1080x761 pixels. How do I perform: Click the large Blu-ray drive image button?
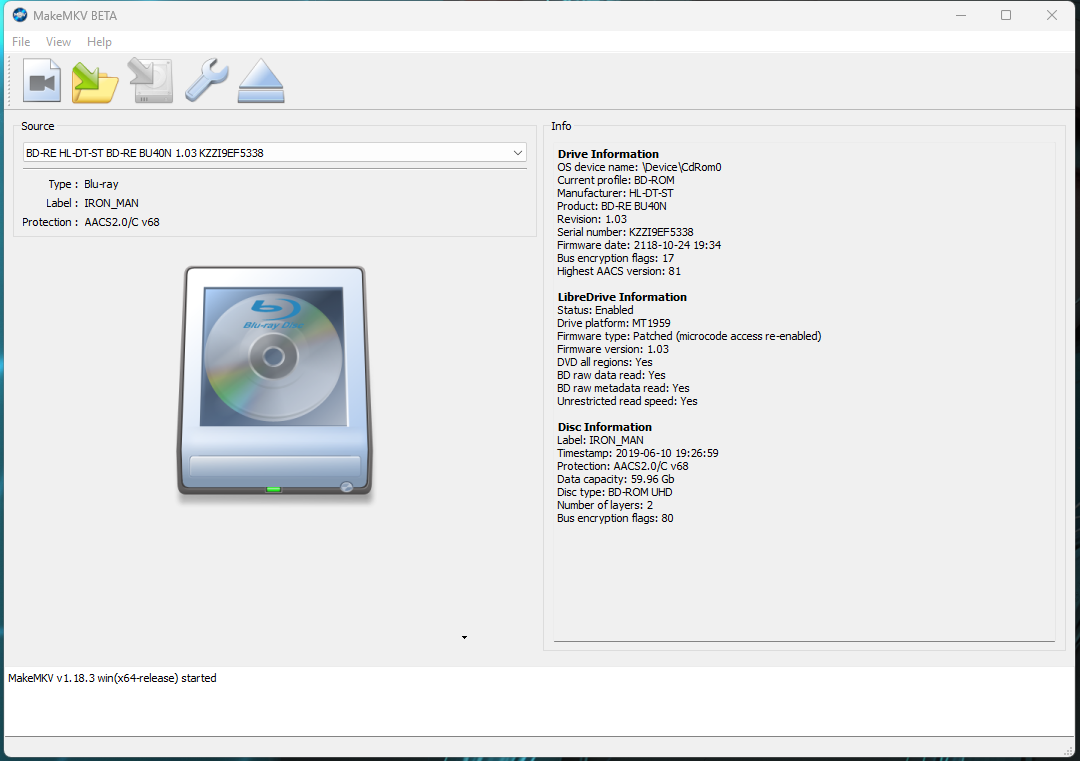[275, 381]
